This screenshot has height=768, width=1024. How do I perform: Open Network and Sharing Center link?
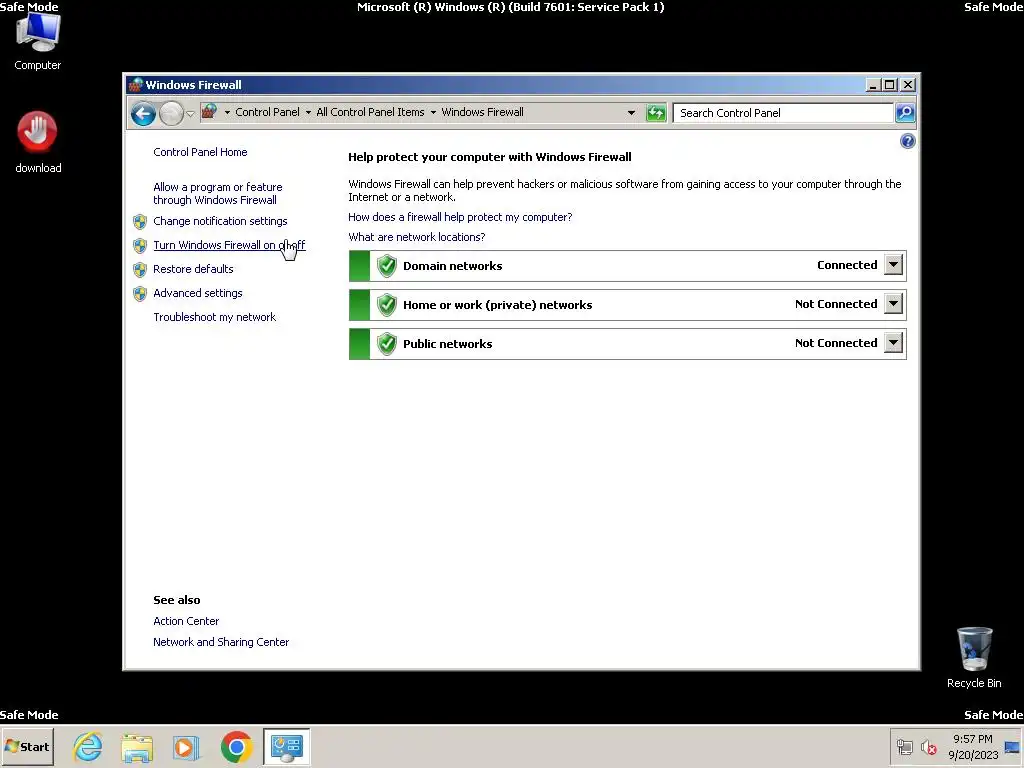[221, 643]
